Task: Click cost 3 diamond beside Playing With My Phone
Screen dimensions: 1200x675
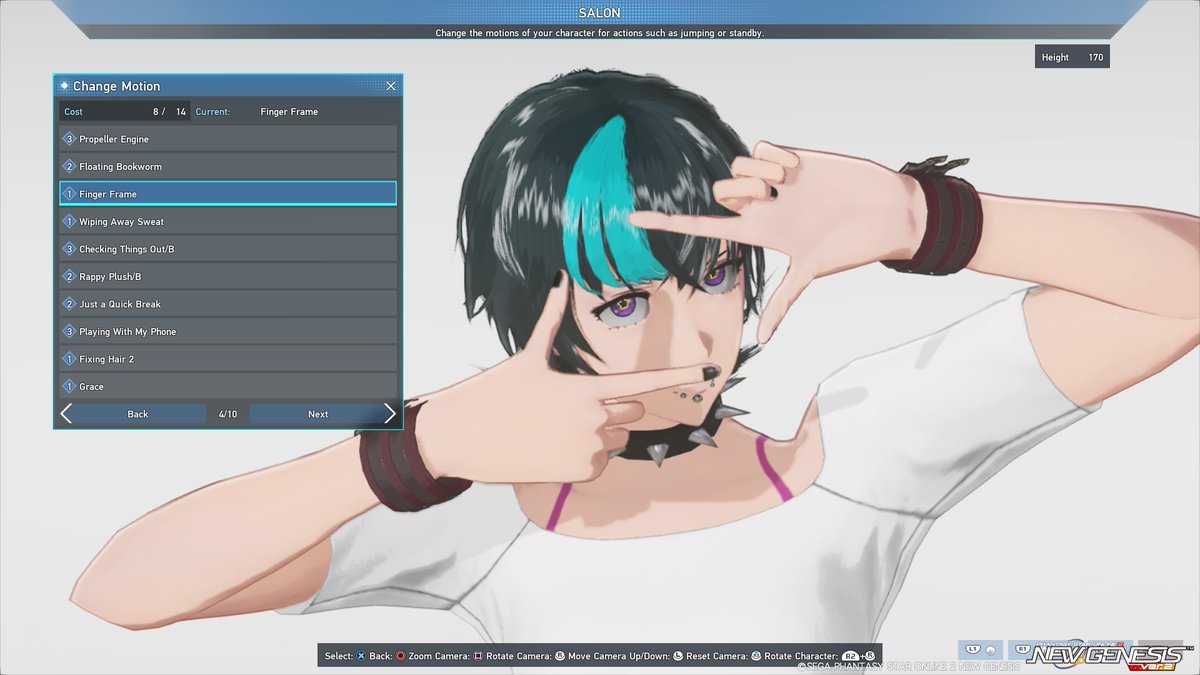Action: pyautogui.click(x=69, y=331)
